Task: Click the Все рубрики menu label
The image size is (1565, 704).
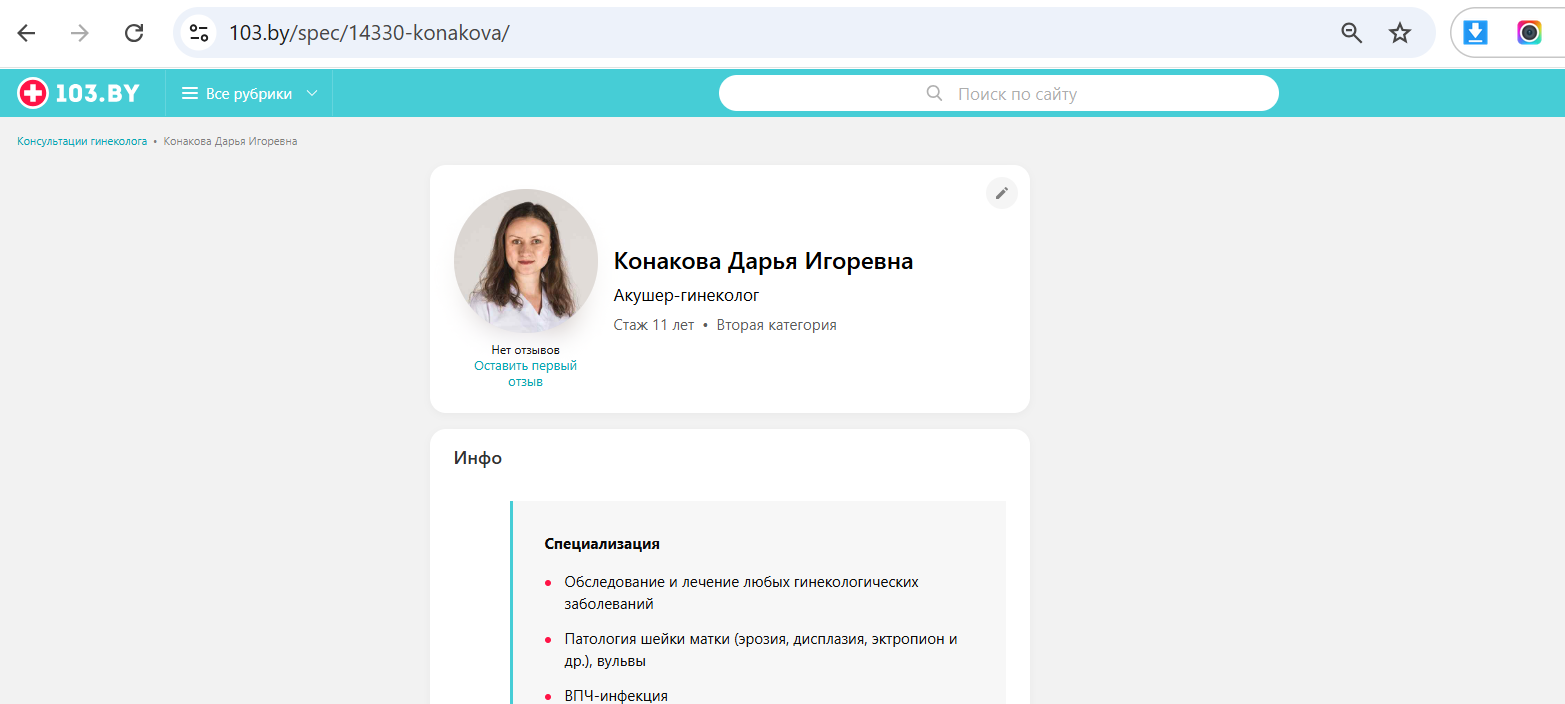Action: [249, 94]
